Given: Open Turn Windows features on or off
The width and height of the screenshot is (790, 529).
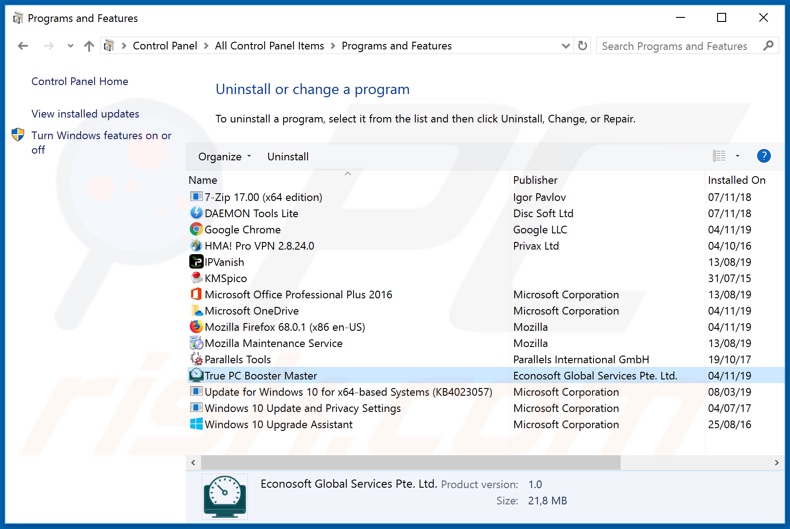Looking at the screenshot, I should click(101, 143).
